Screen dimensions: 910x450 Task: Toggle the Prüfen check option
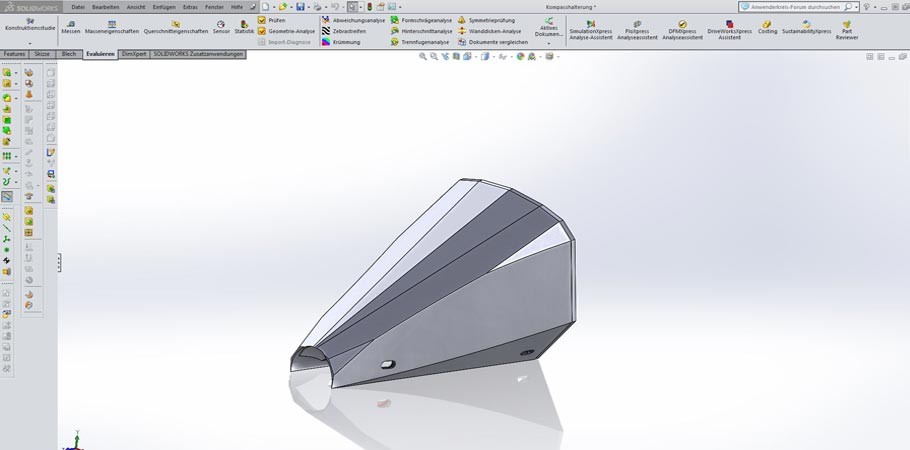272,20
